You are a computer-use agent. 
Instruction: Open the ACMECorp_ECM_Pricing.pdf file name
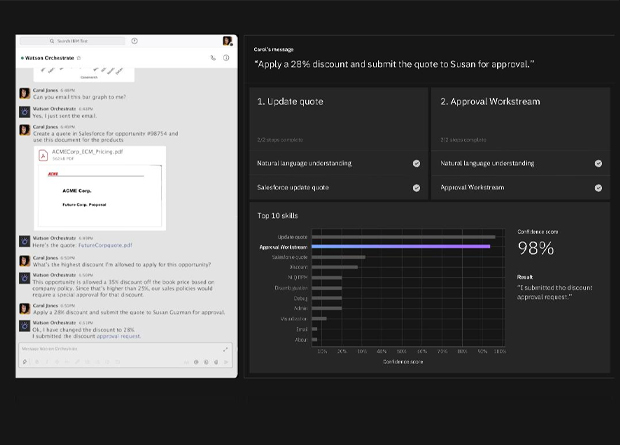87,152
